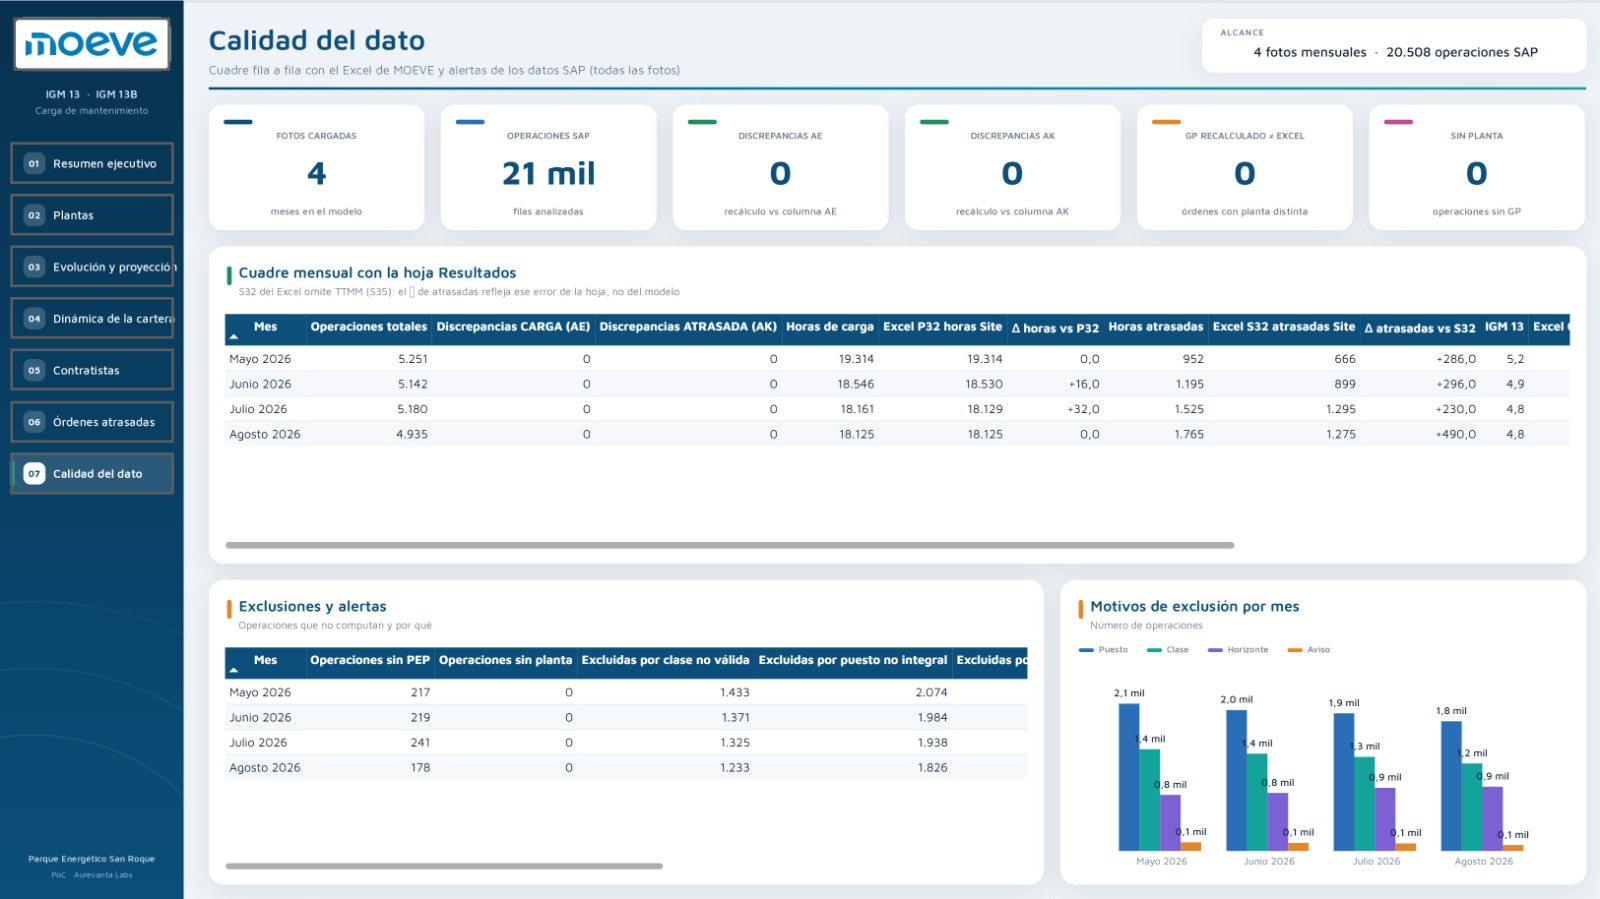Select Agosto 2026 row in Exclusiones table
The width and height of the screenshot is (1600, 899).
click(x=626, y=768)
